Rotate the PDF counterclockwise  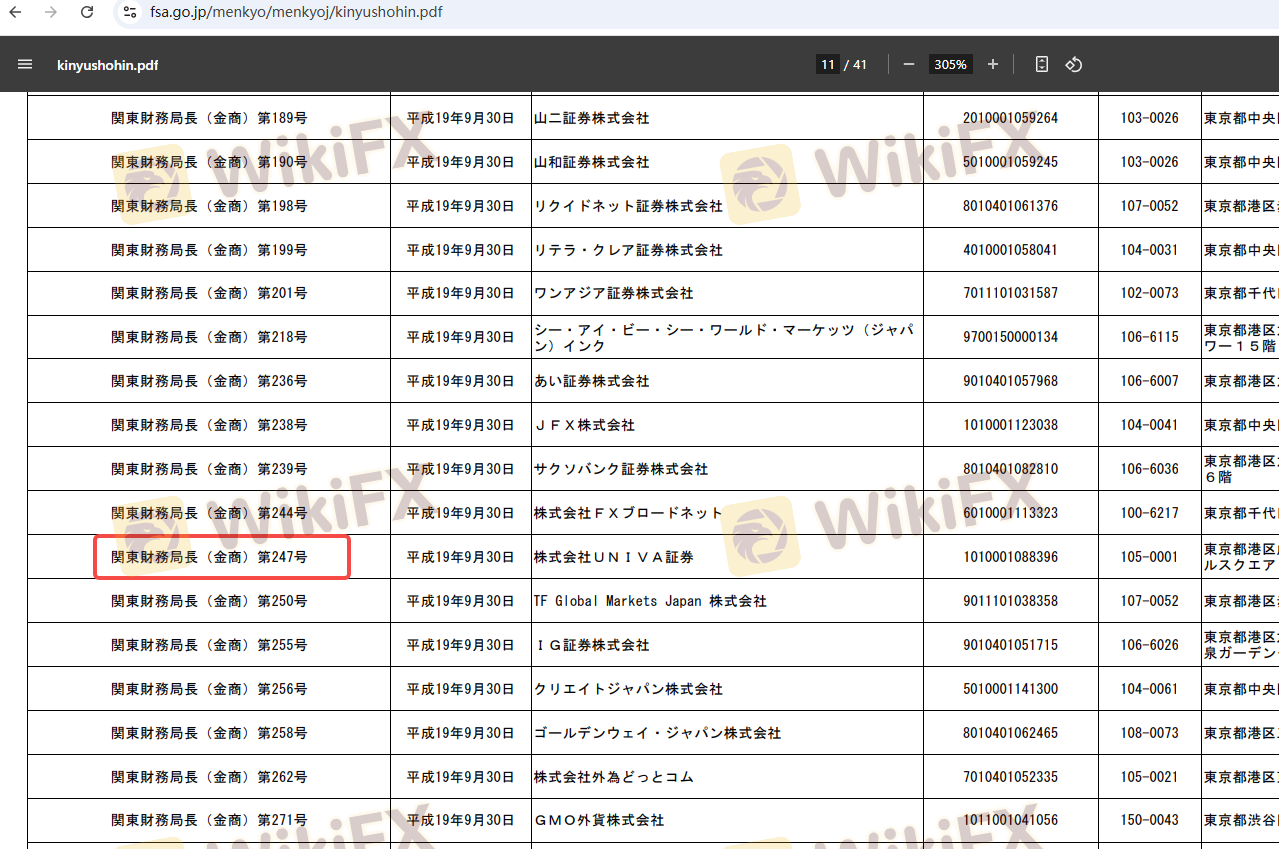coord(1073,65)
